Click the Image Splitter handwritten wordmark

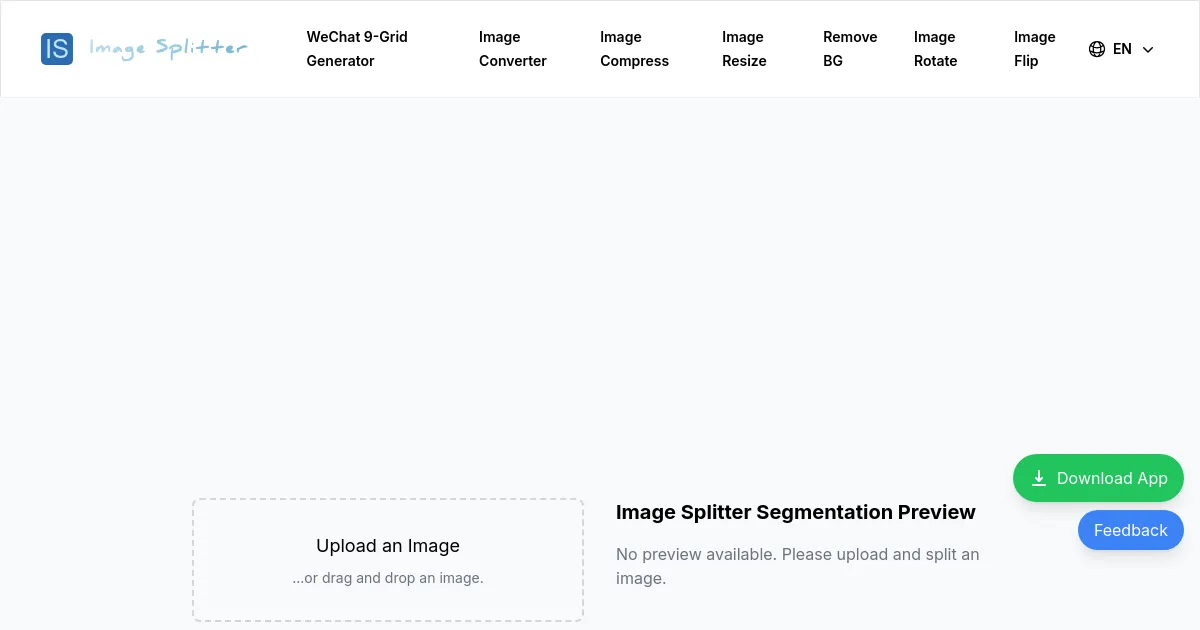coord(168,47)
